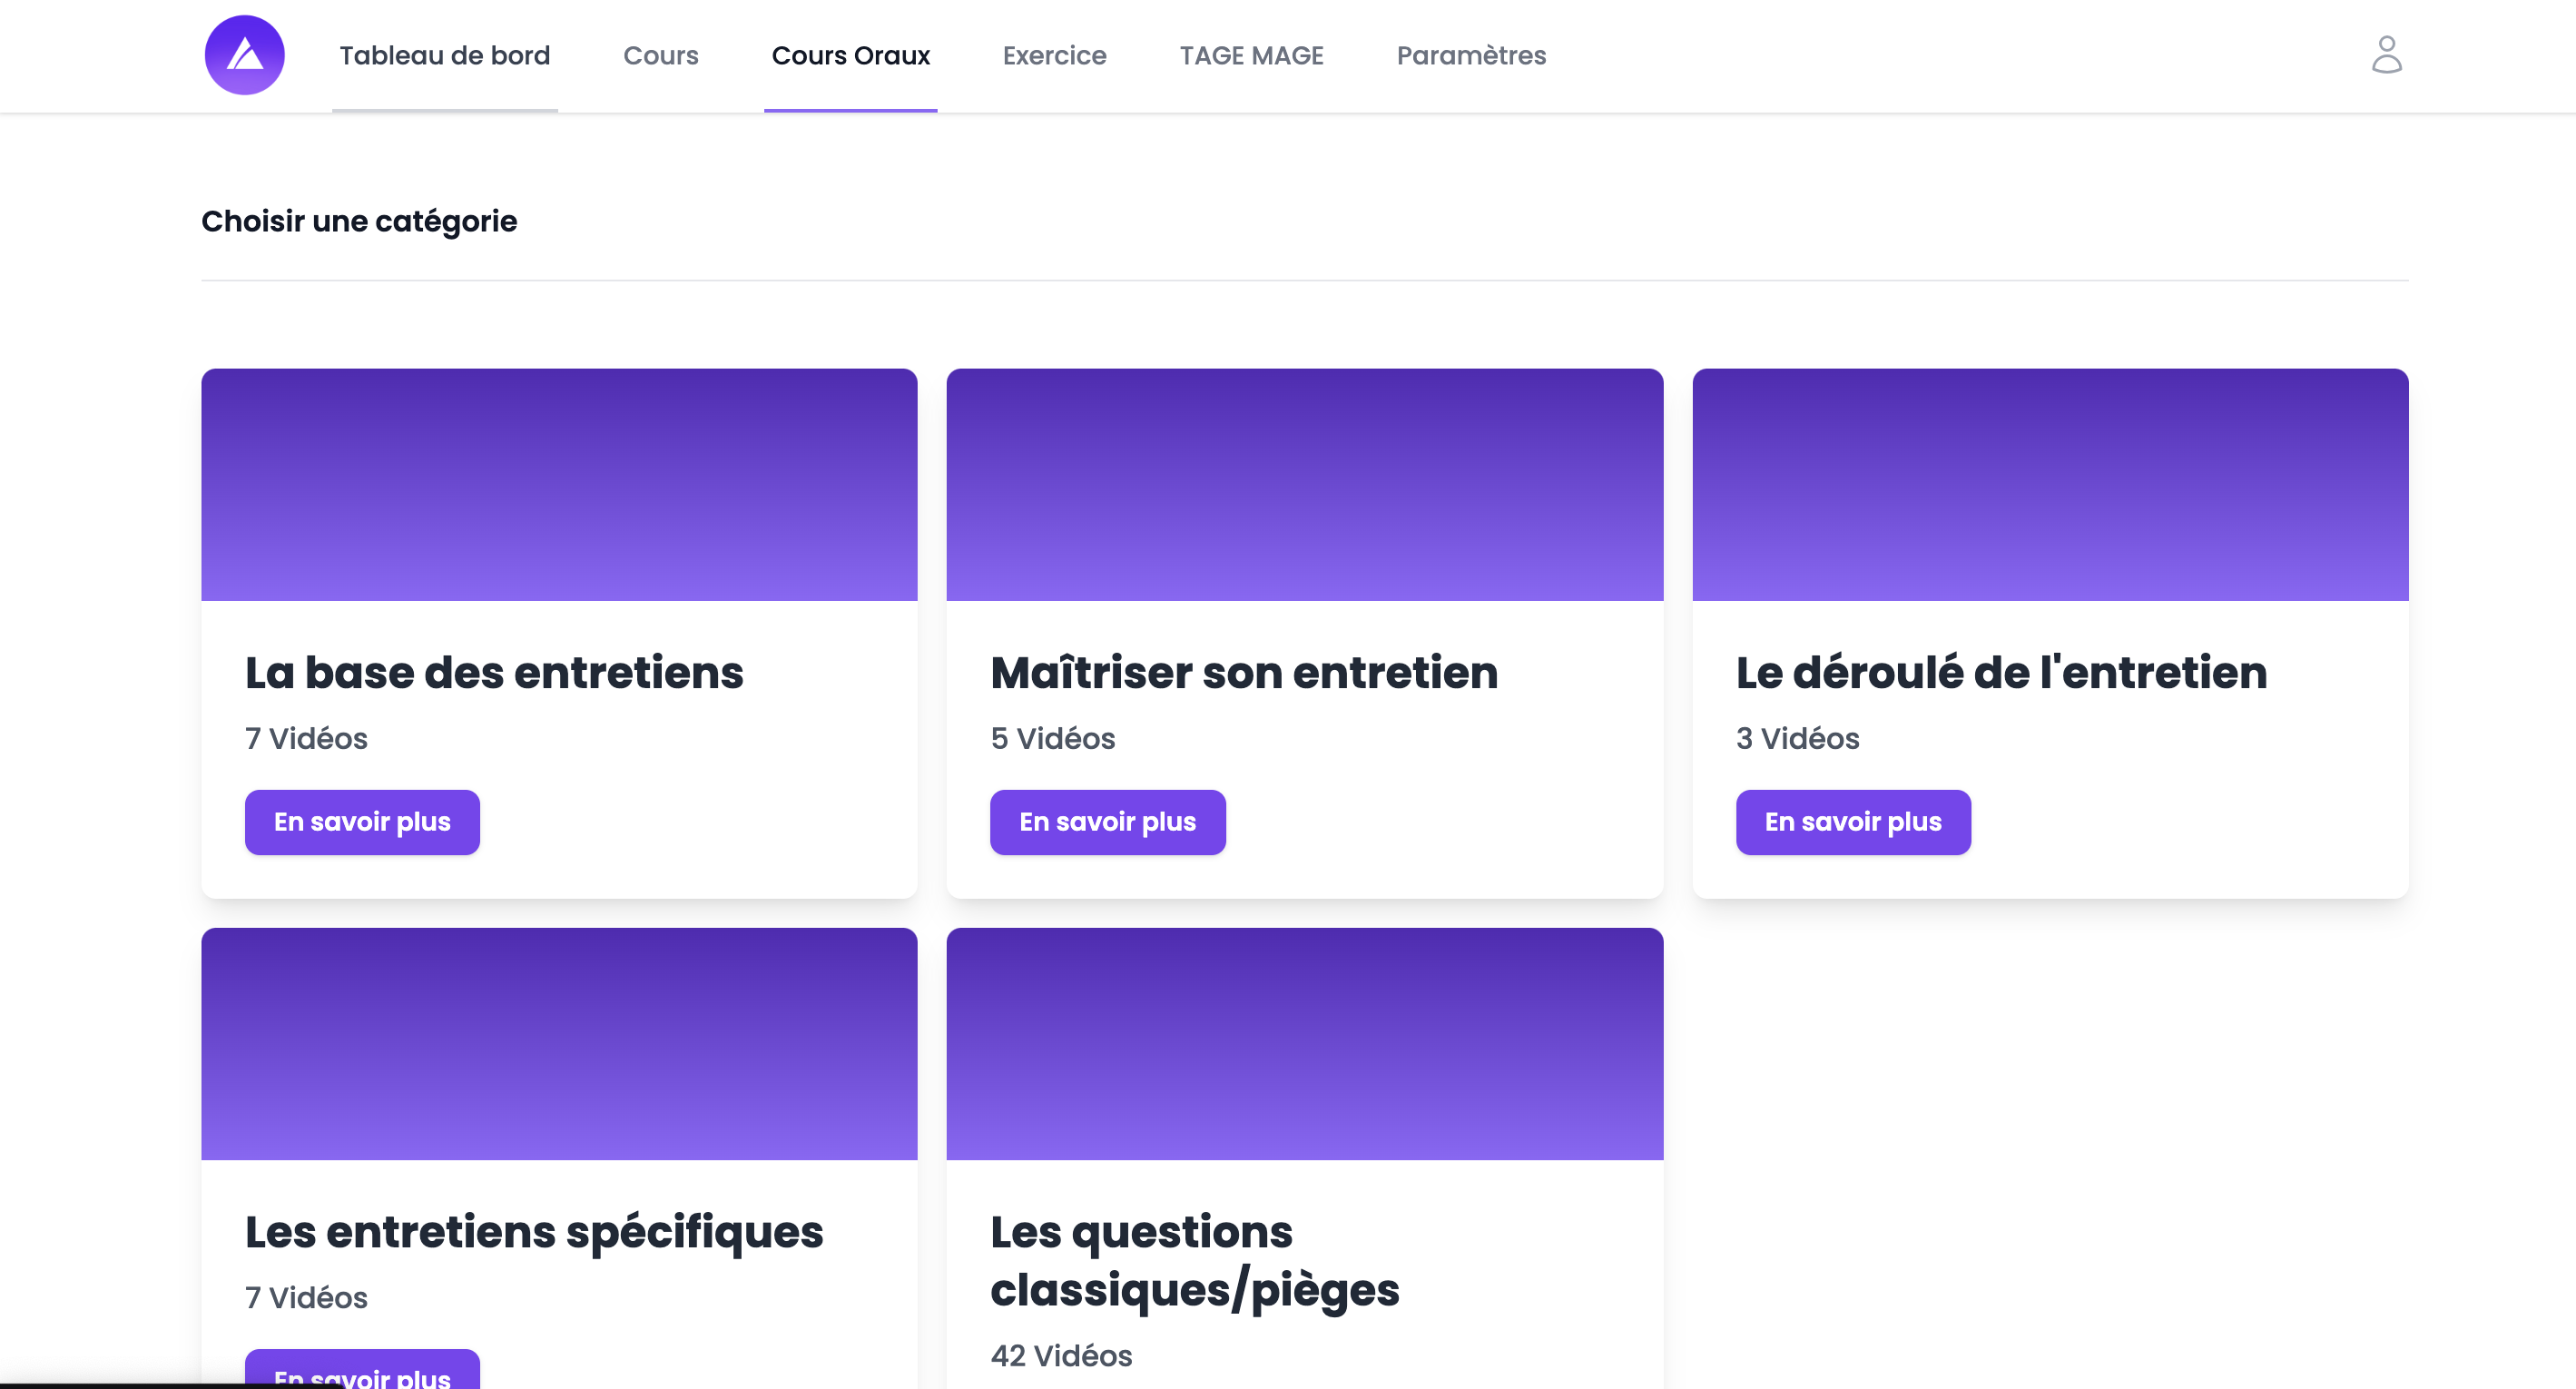Click the La base des entretiens title
This screenshot has height=1389, width=2576.
coord(493,672)
